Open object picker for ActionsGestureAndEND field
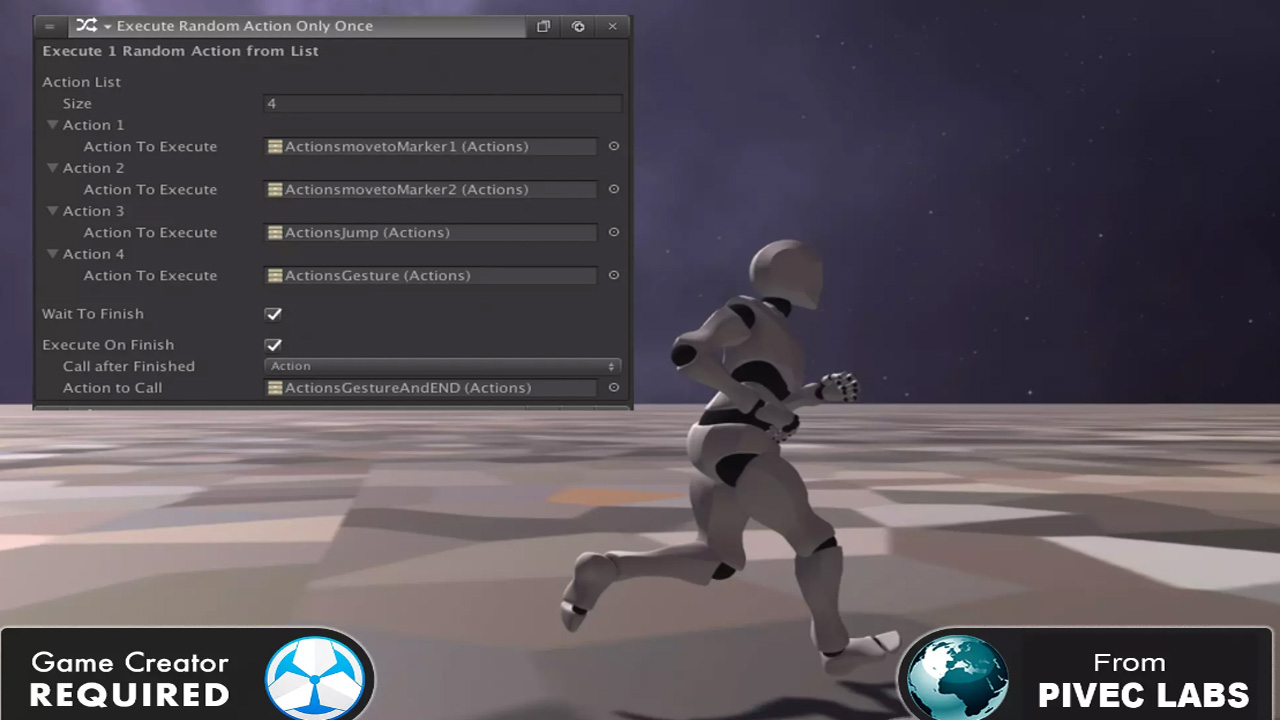 pyautogui.click(x=614, y=388)
